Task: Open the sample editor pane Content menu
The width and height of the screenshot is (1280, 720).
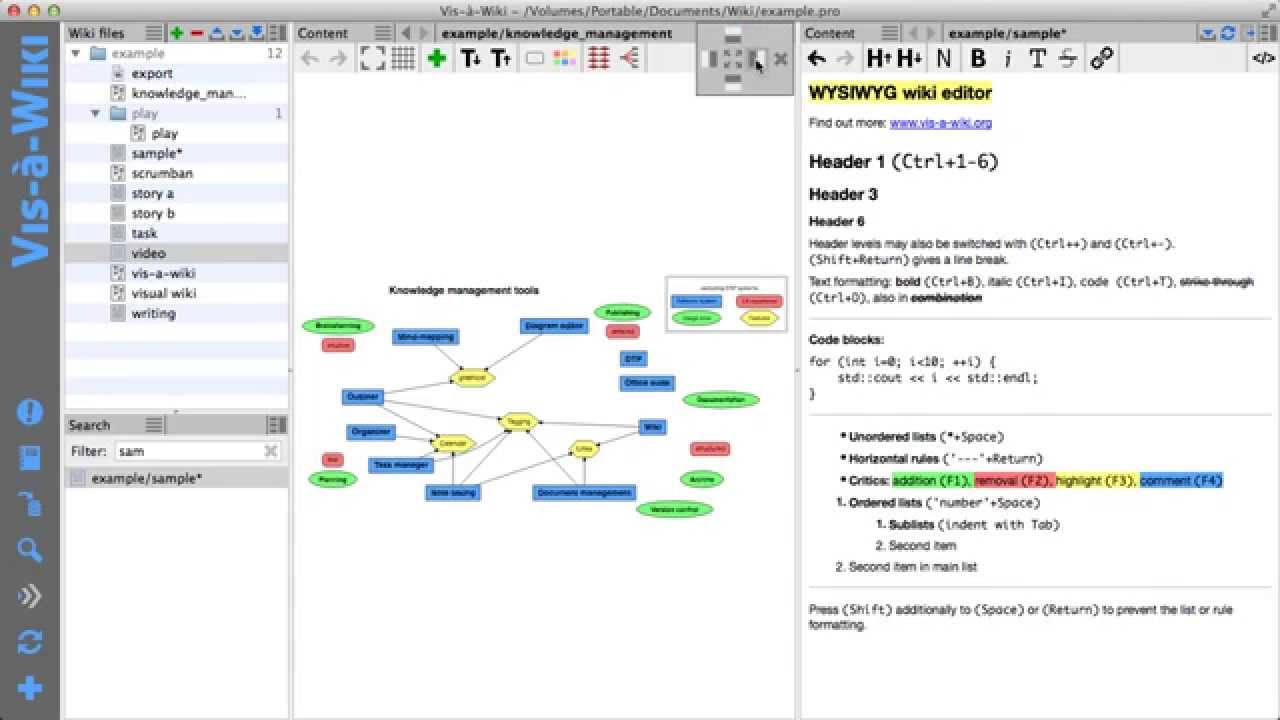Action: [x=892, y=33]
